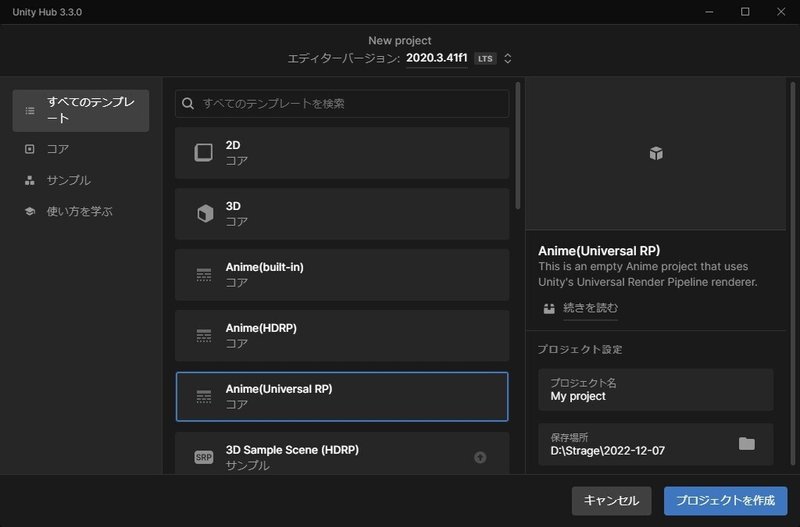
Task: Click the プロジェクトを作成 button
Action: pos(726,500)
